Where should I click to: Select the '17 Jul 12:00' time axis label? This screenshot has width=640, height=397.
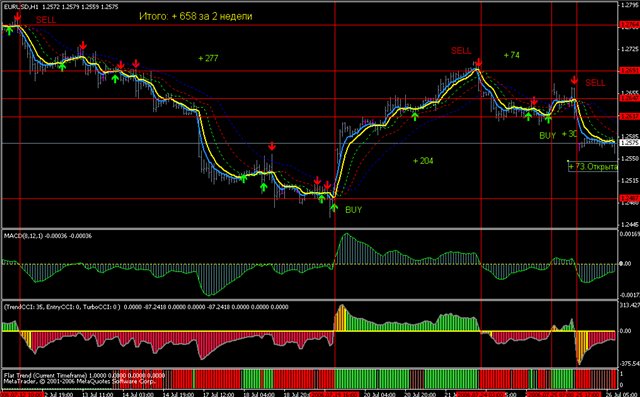[219, 394]
